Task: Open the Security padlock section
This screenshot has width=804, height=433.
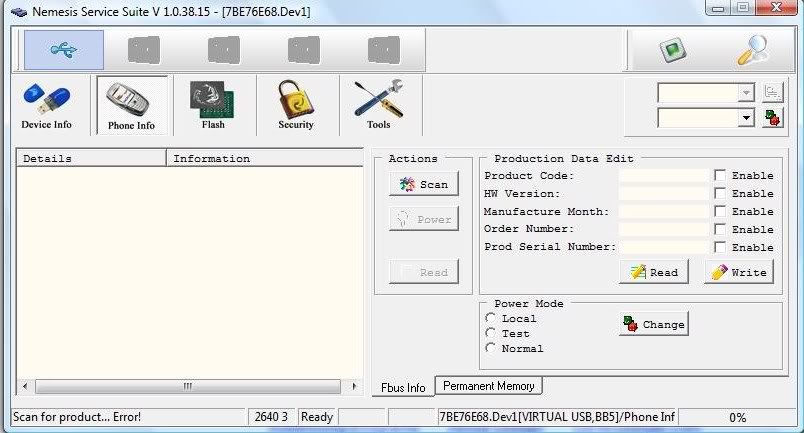Action: pos(295,105)
